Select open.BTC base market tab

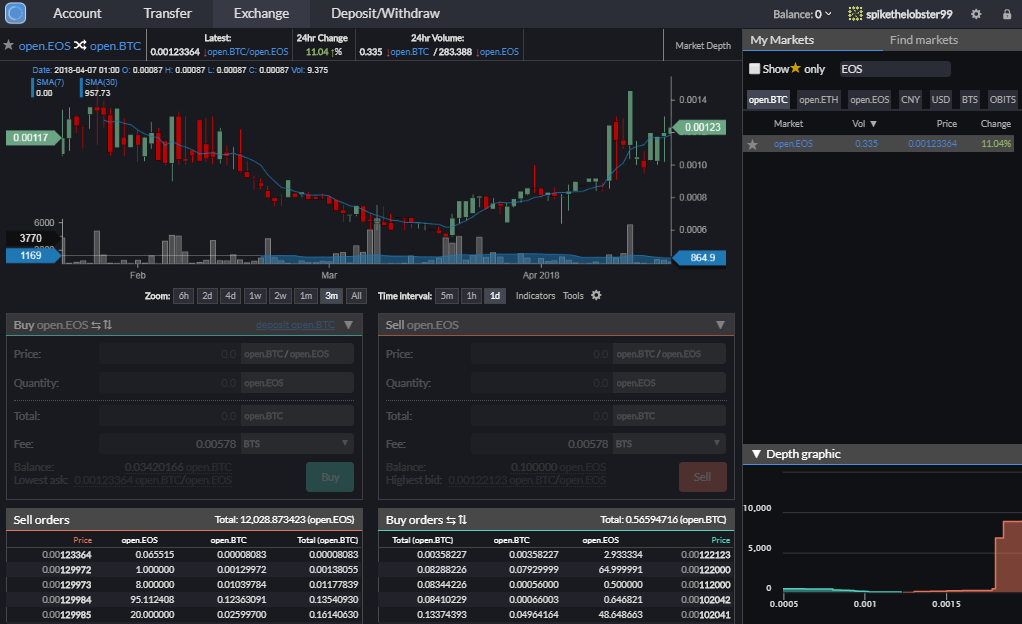[x=768, y=100]
